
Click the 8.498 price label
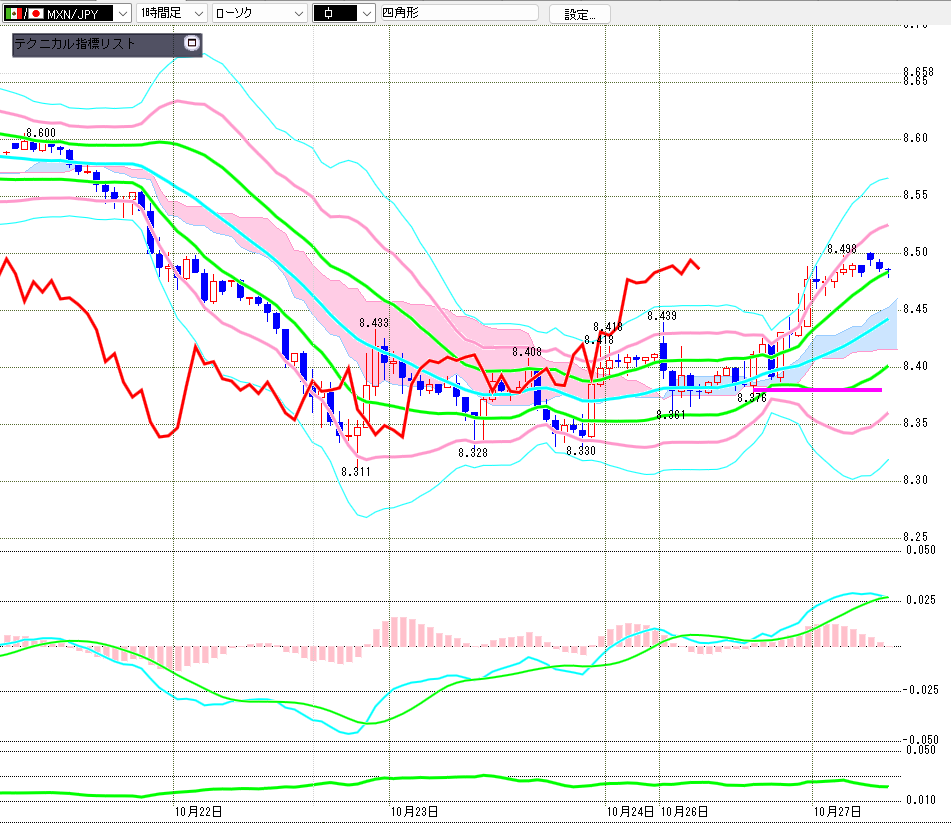[842, 249]
